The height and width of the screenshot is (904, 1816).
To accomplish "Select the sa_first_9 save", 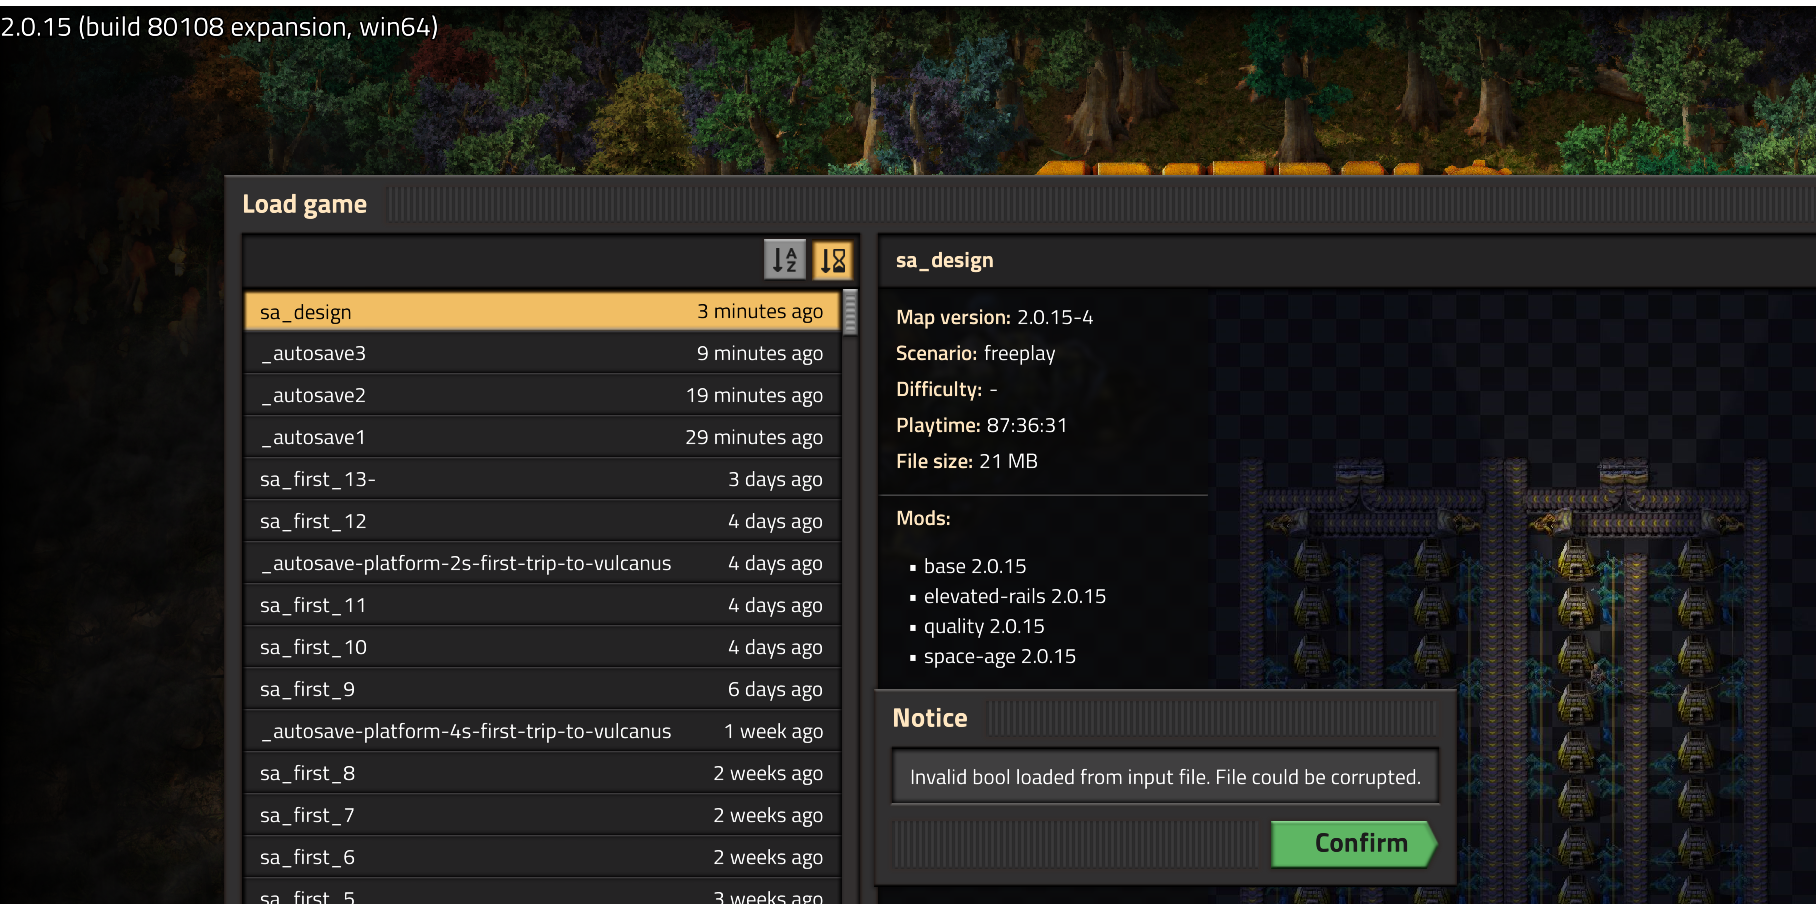I will [542, 689].
